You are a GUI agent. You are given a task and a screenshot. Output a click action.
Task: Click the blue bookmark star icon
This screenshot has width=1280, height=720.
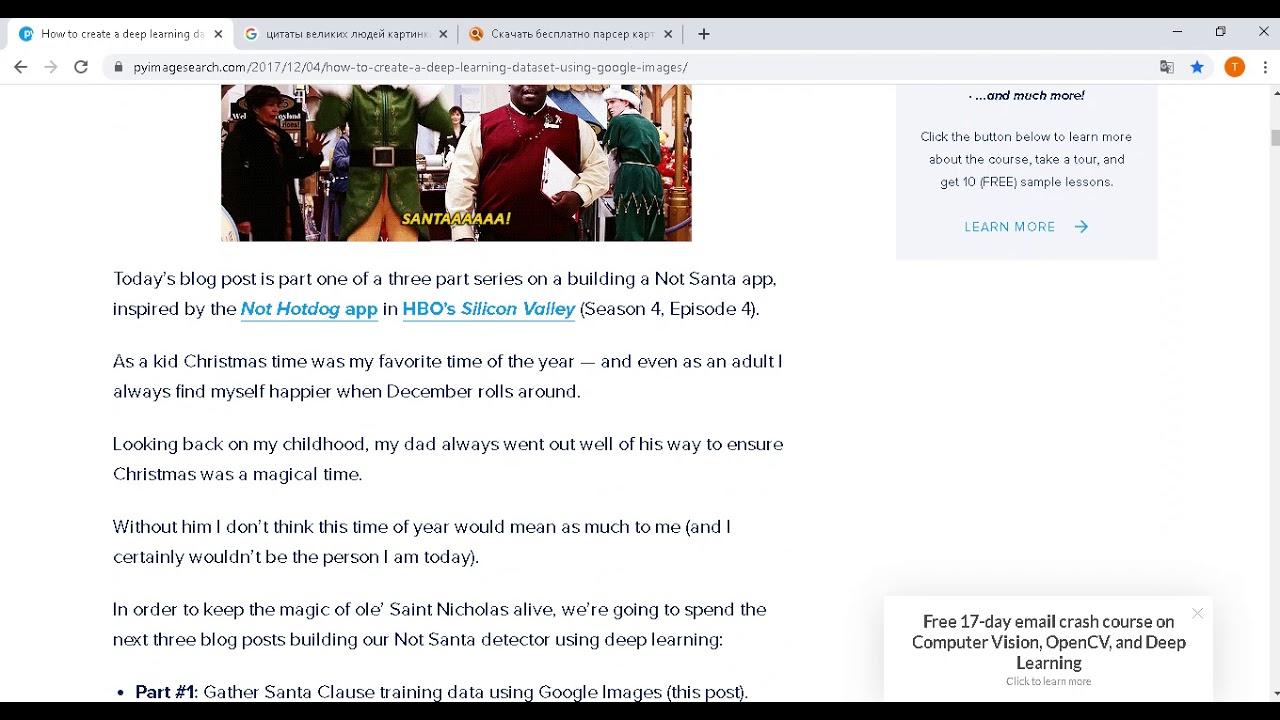(1197, 67)
